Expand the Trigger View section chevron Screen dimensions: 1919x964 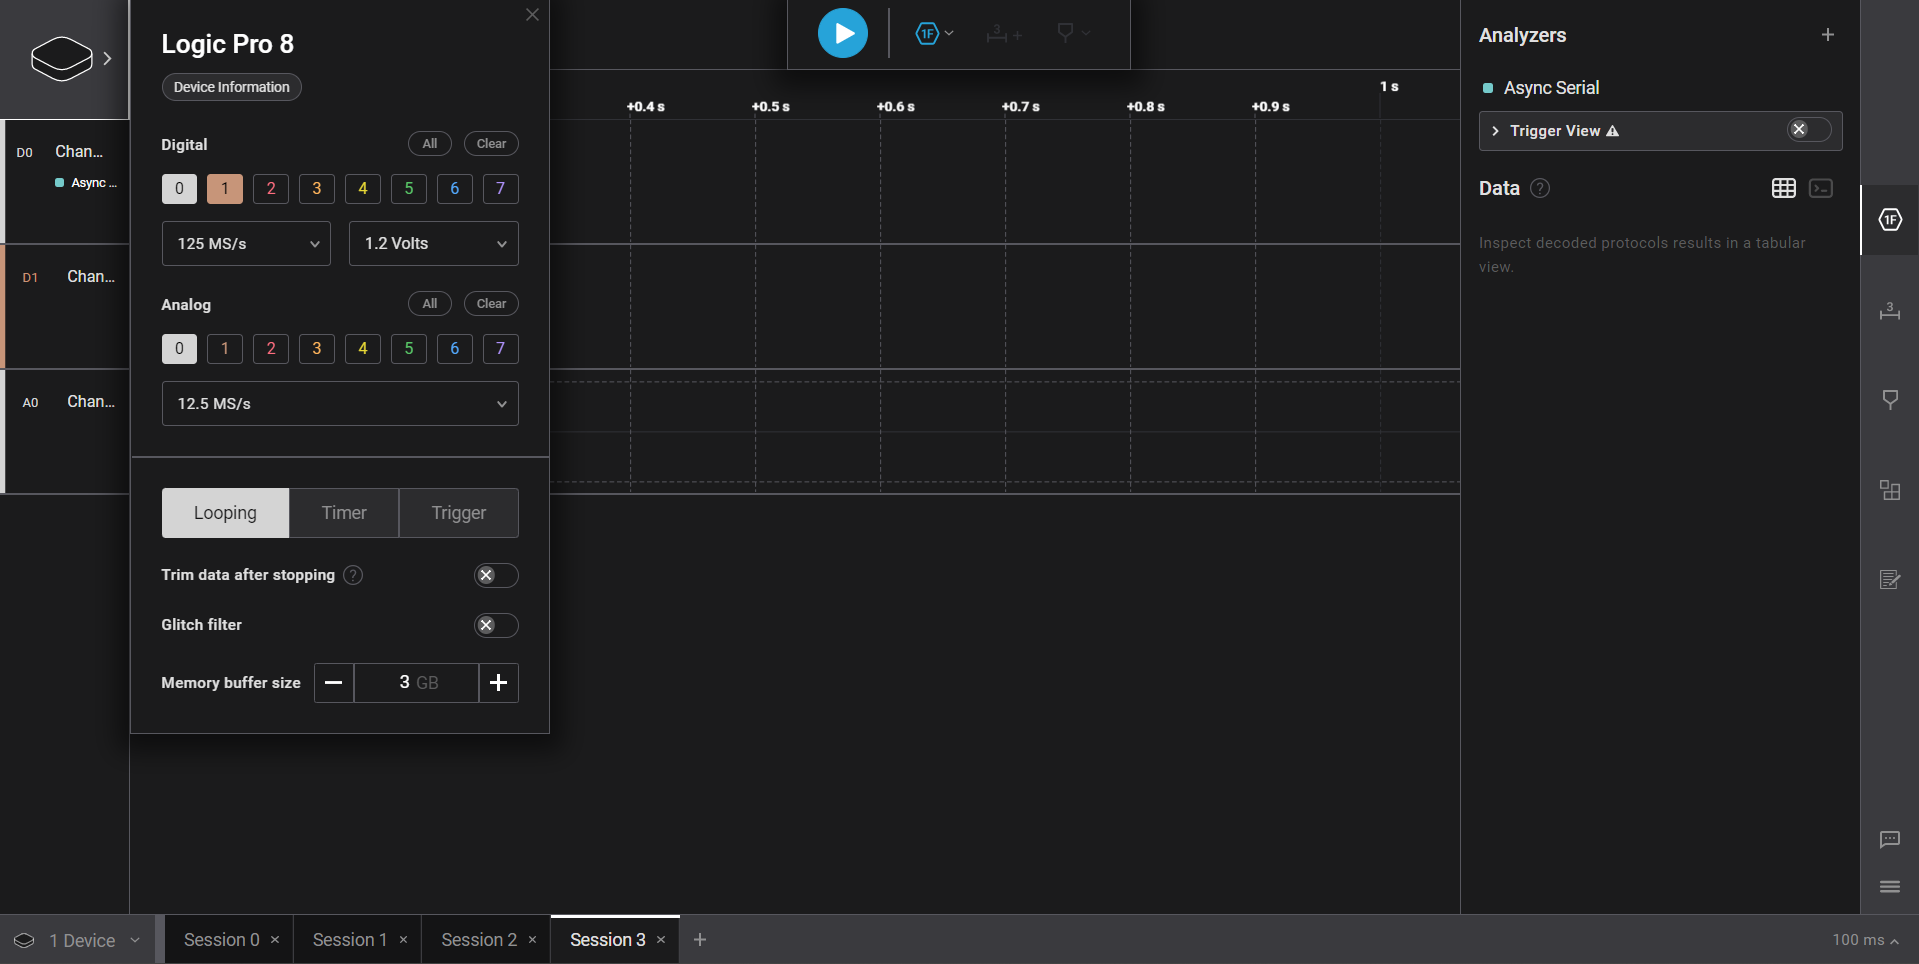[1495, 131]
